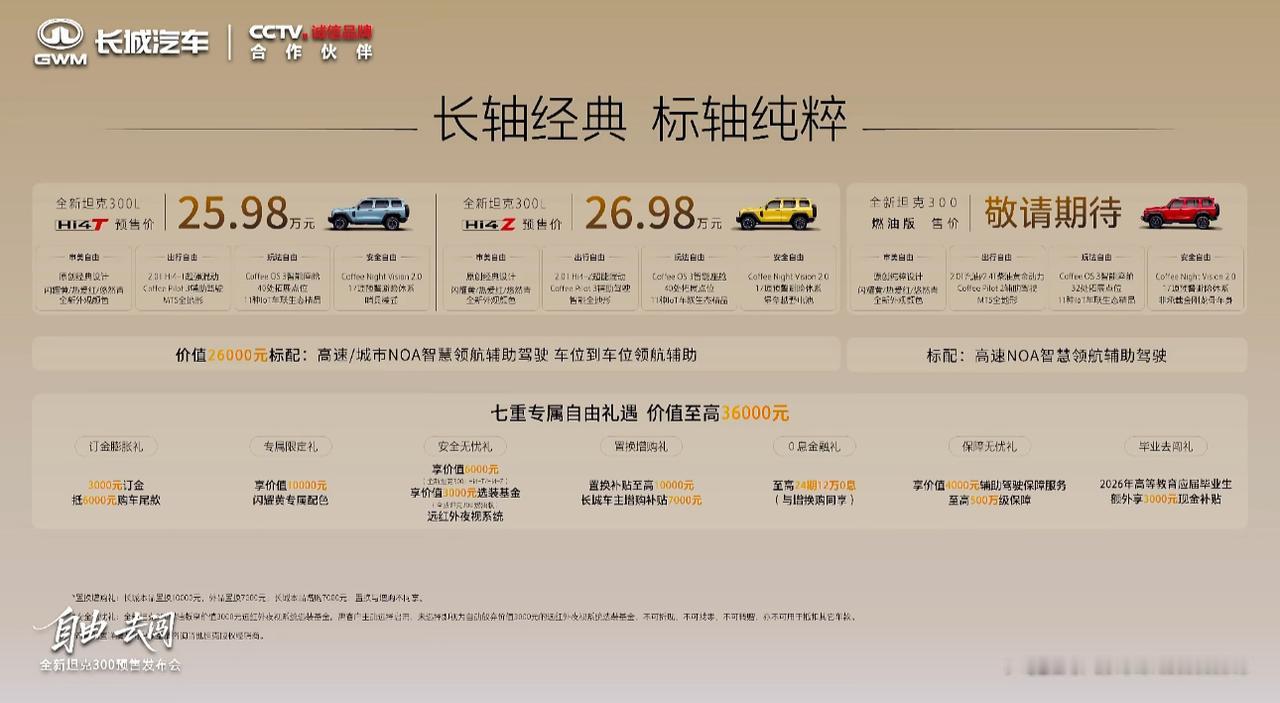The height and width of the screenshot is (703, 1280).
Task: Click 至高24期12万0息 text
Action: tap(814, 485)
